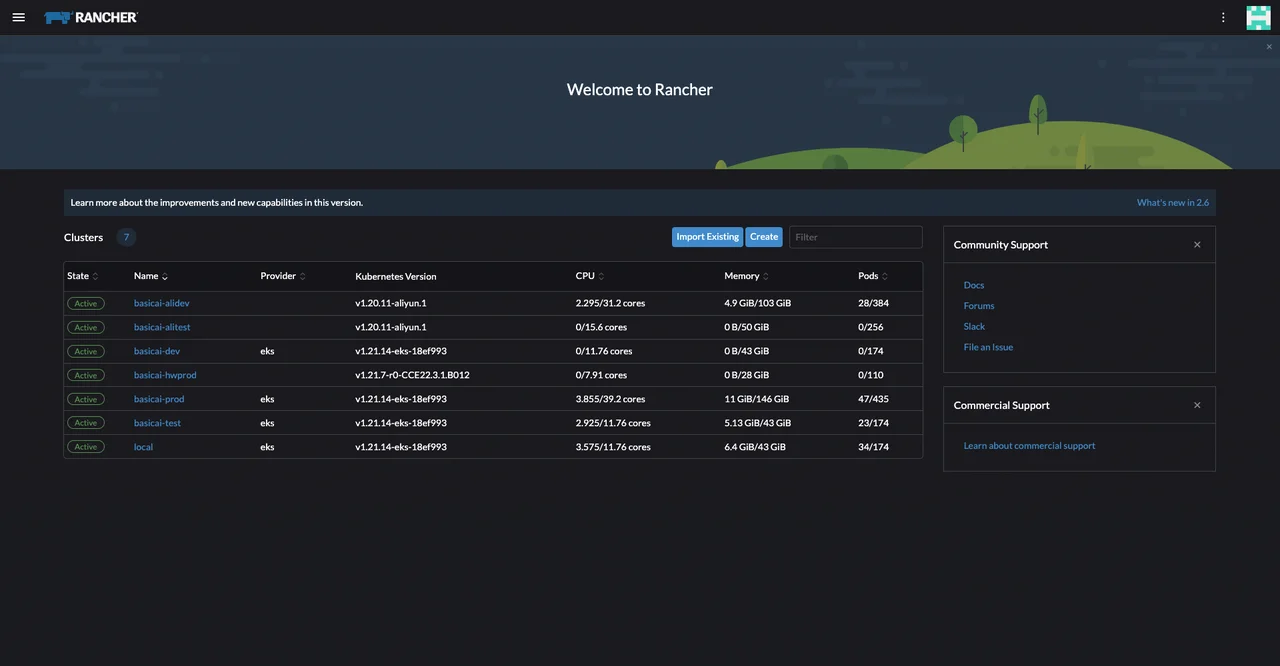Focus the cluster Filter input field
Viewport: 1280px width, 666px height.
click(x=855, y=237)
